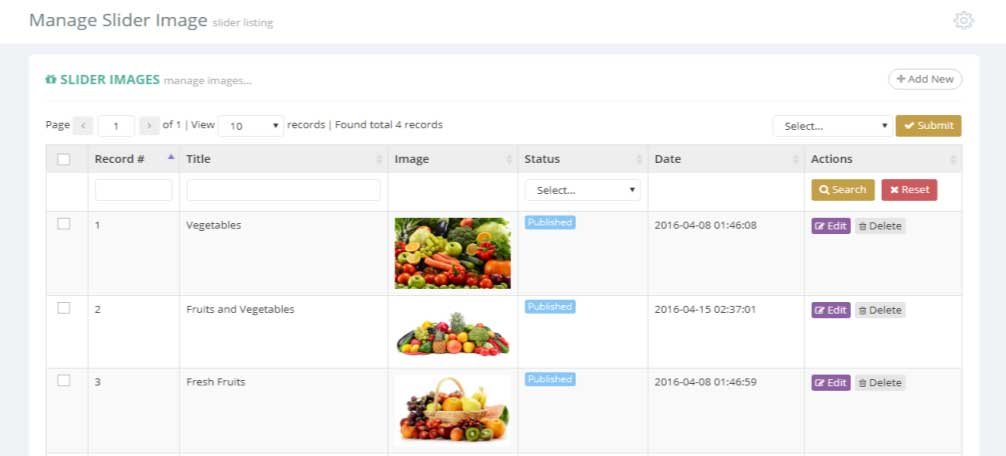Click the page number input field
The height and width of the screenshot is (456, 1006).
coord(116,126)
